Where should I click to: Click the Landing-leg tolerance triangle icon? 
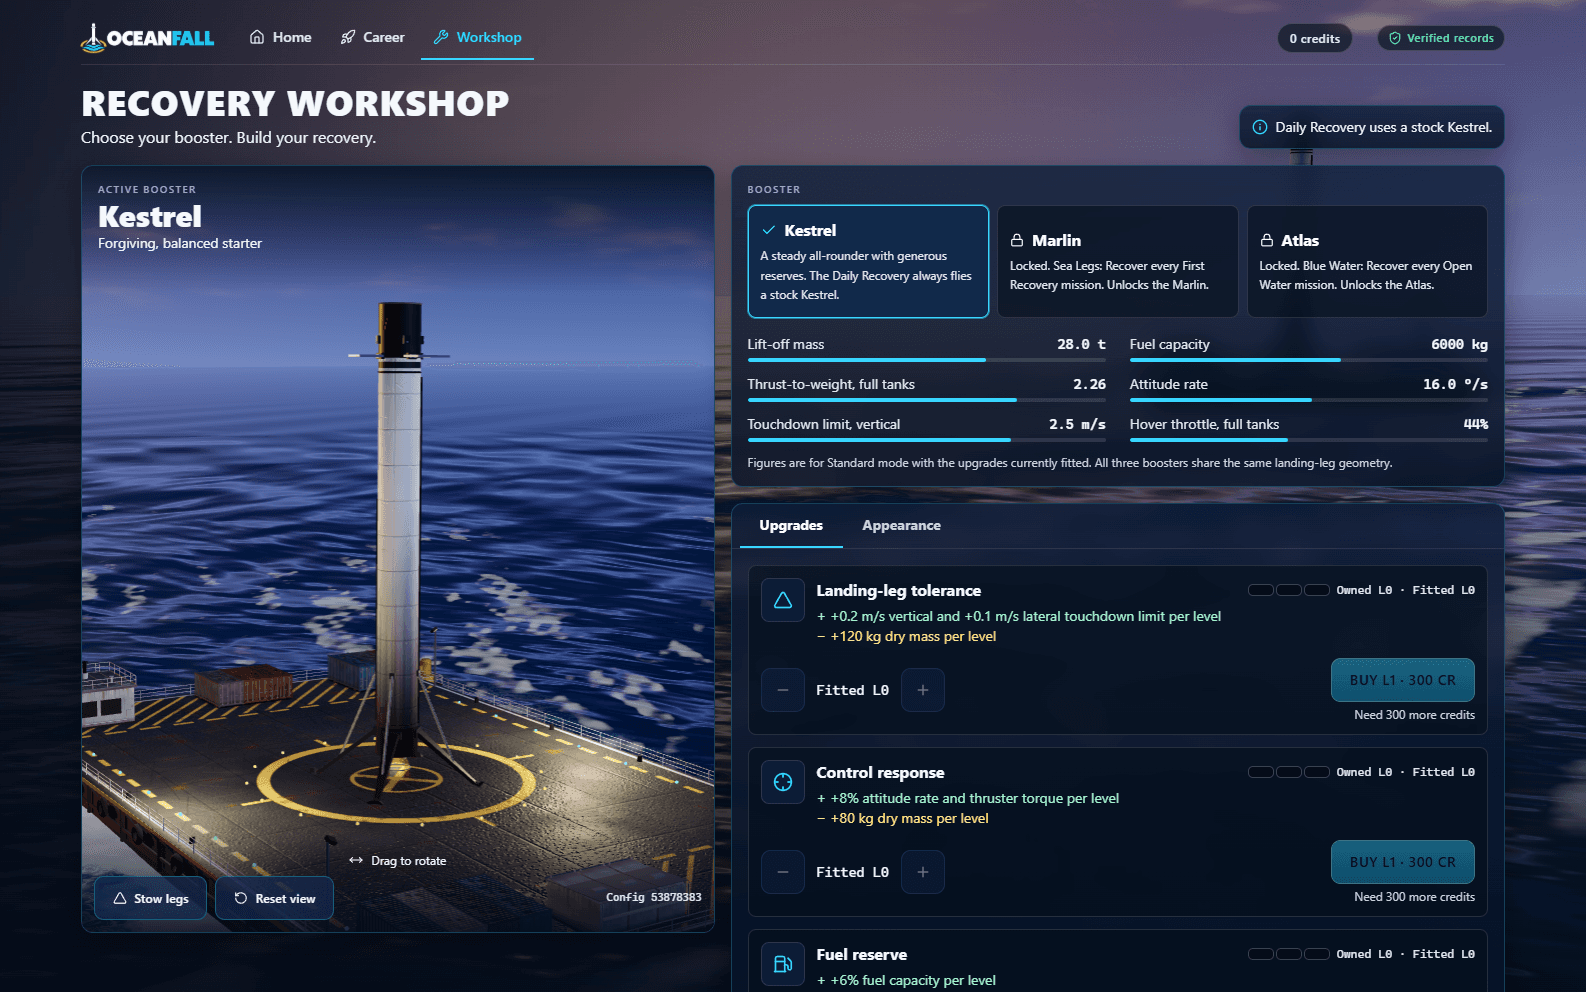point(783,600)
